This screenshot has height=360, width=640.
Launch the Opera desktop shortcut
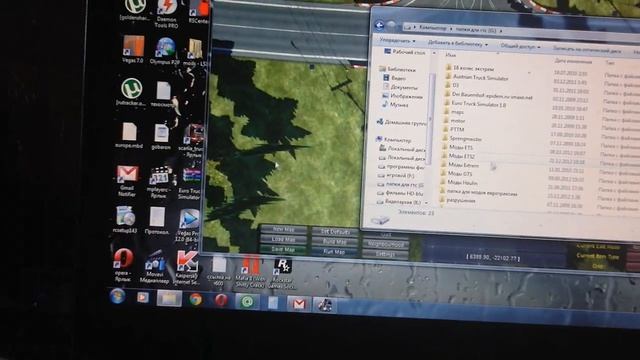(123, 264)
